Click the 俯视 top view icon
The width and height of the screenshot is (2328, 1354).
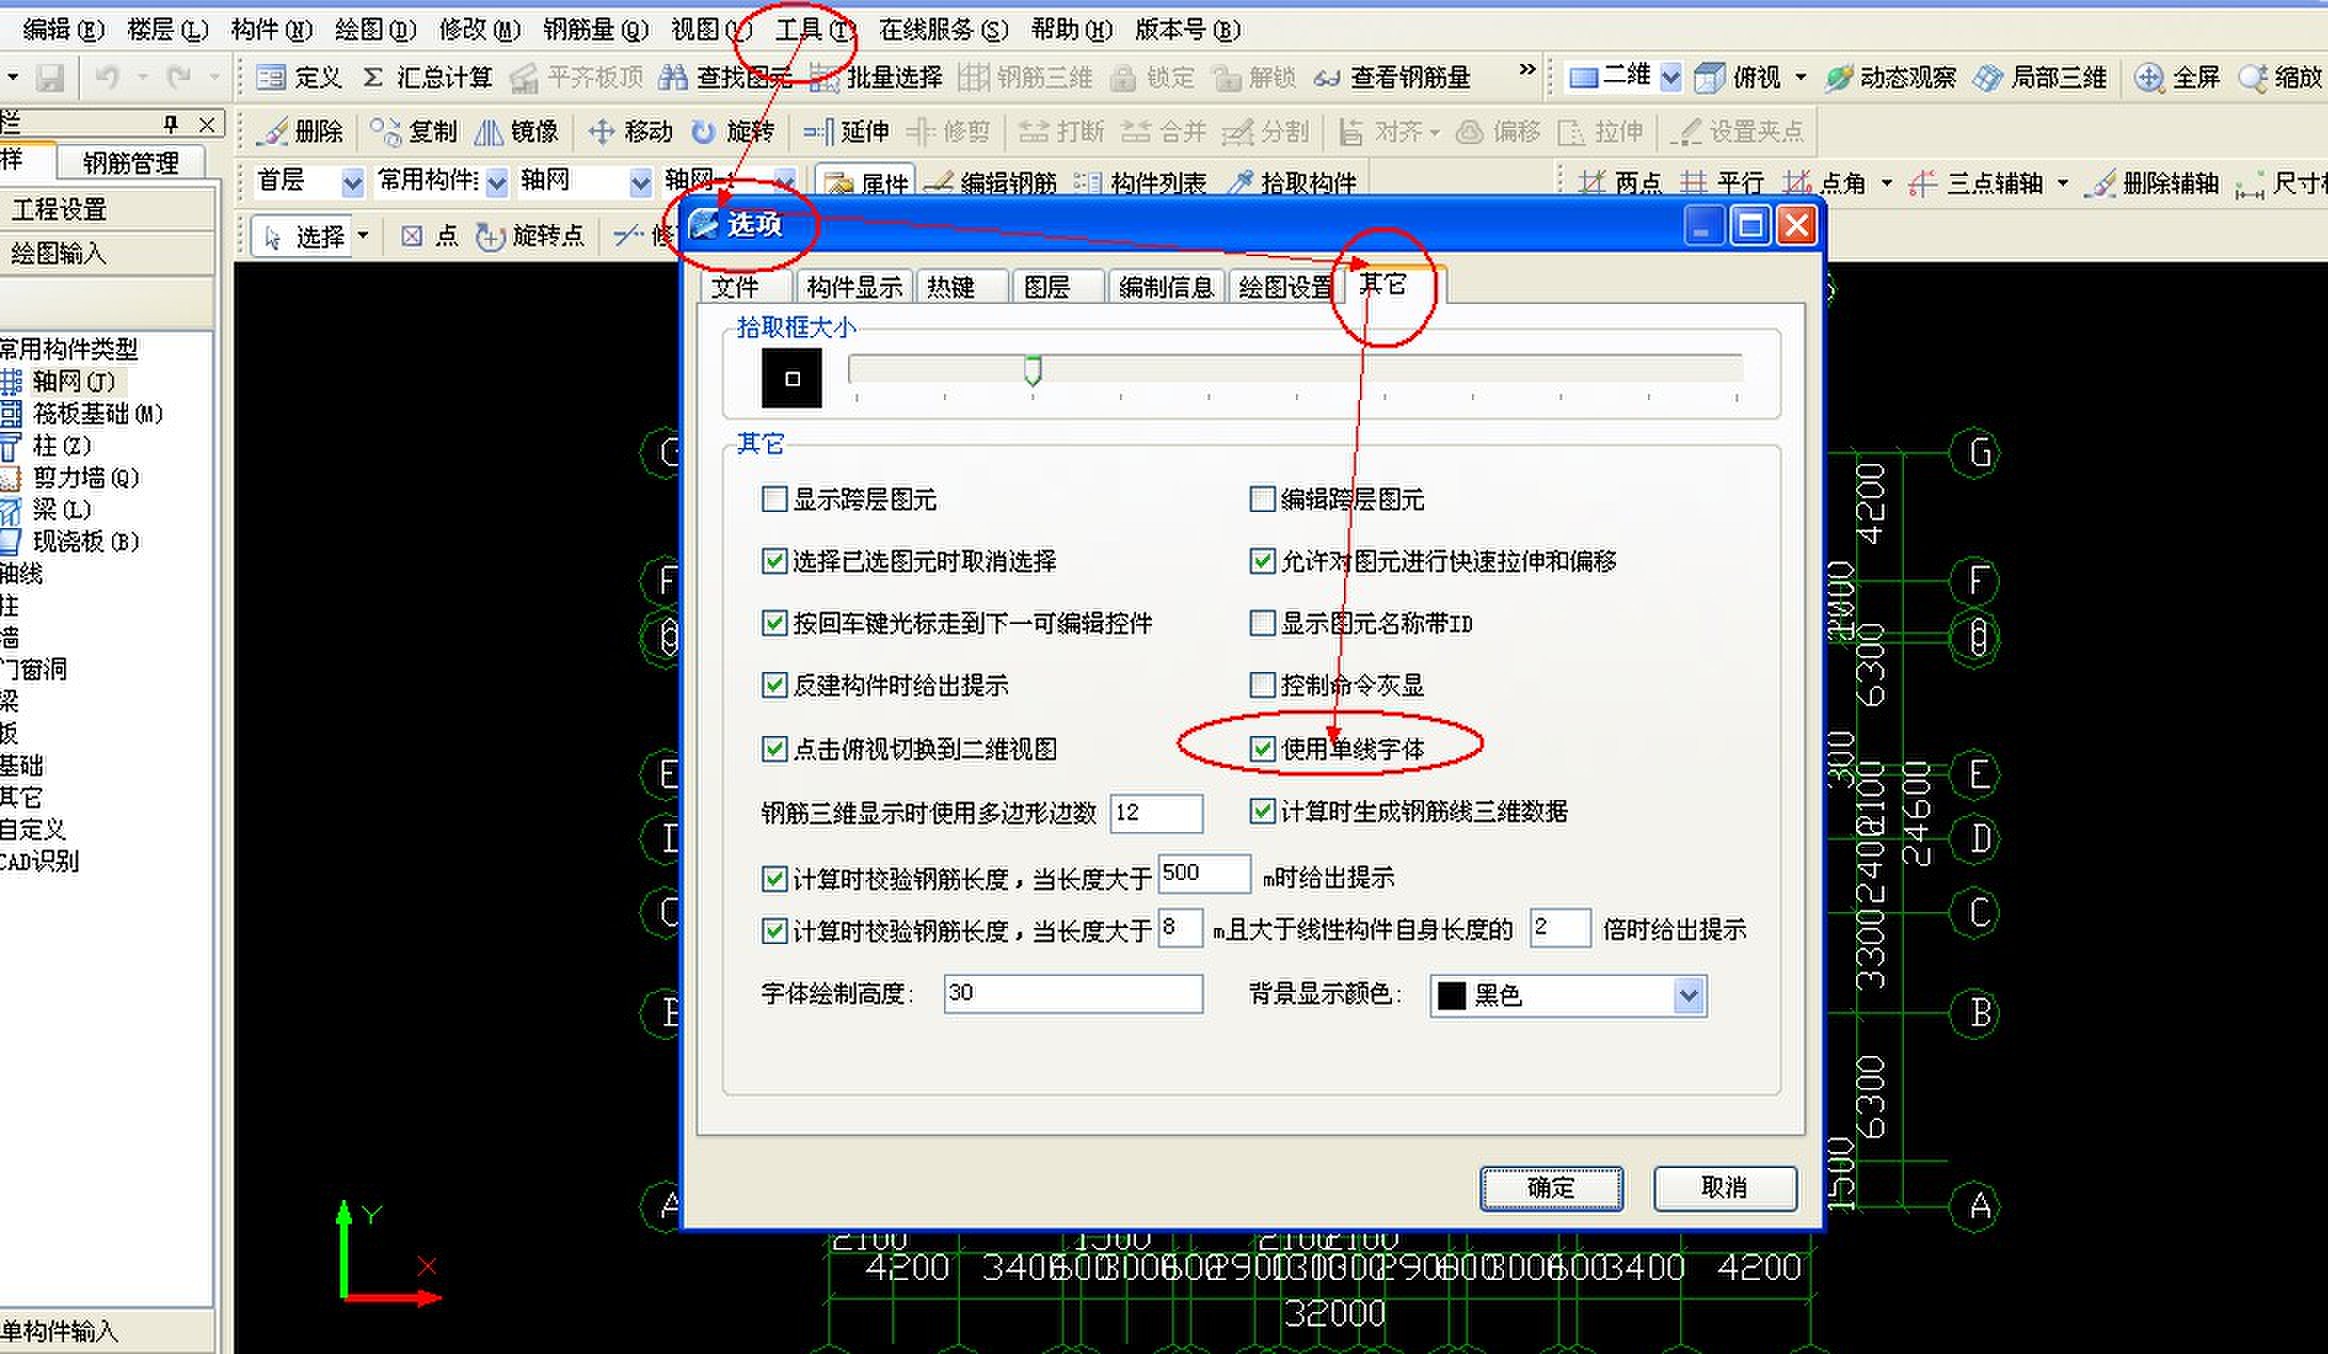point(1738,77)
